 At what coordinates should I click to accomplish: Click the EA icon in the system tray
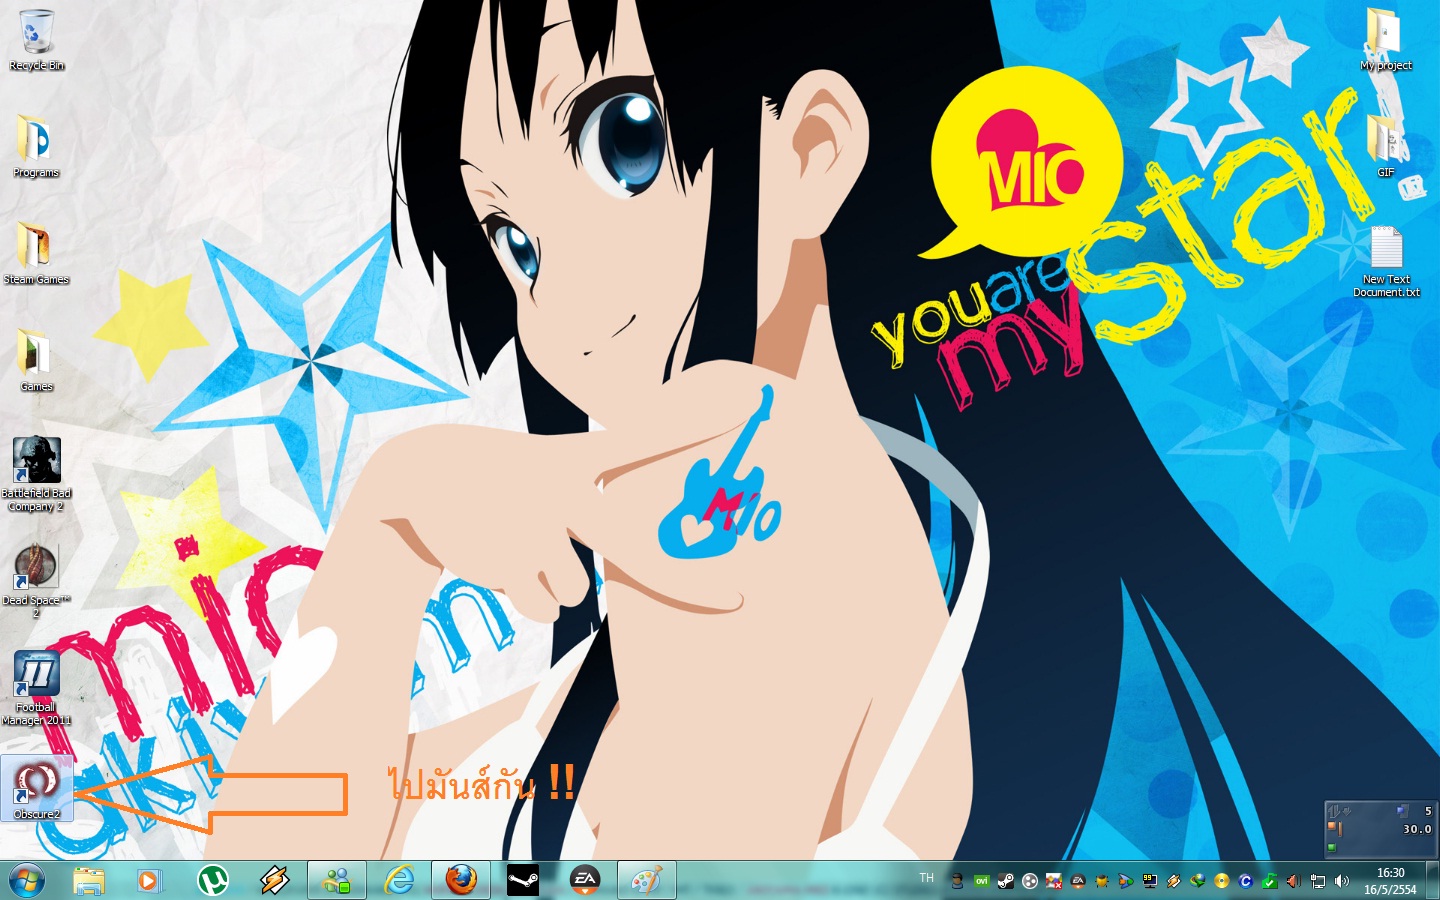point(1077,881)
